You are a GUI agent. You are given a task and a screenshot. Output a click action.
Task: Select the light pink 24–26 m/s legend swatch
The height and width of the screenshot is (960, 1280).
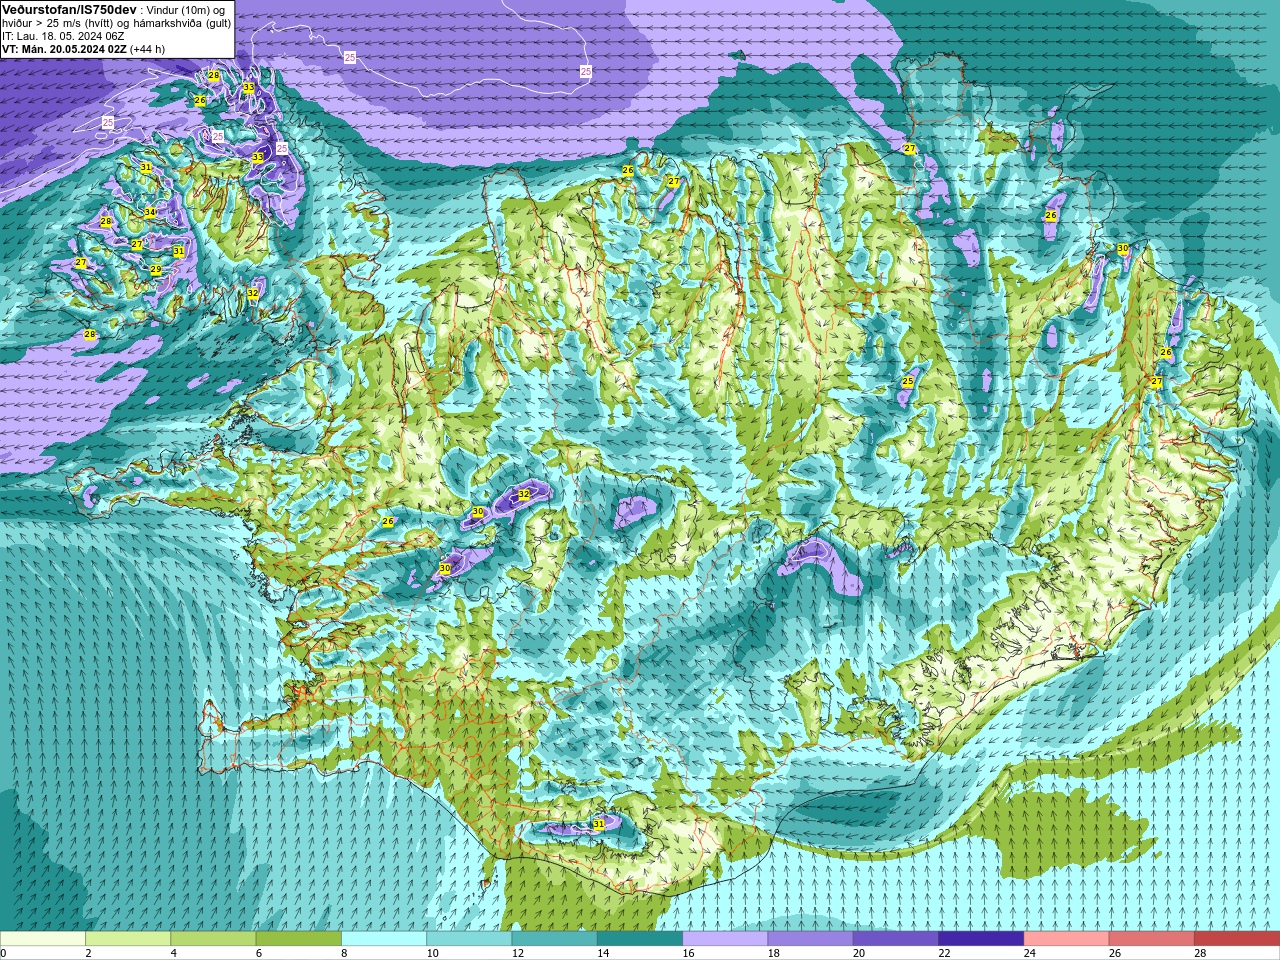point(1066,938)
